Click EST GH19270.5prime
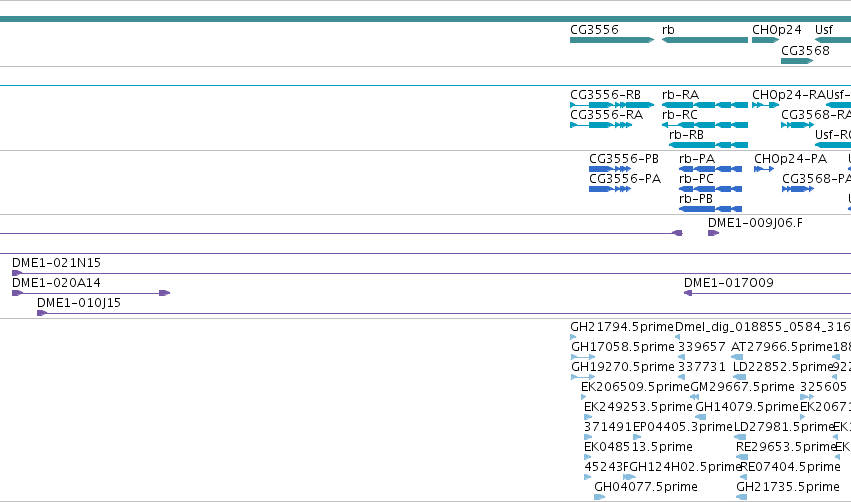The image size is (851, 502). (583, 377)
